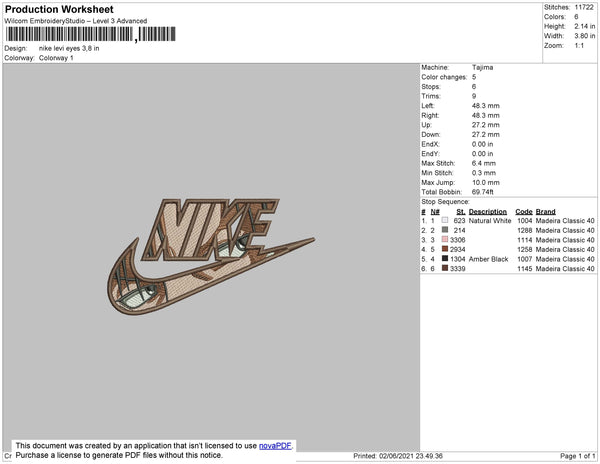Image resolution: width=600 pixels, height=464 pixels.
Task: Click the 'Code' column header
Action: click(524, 212)
